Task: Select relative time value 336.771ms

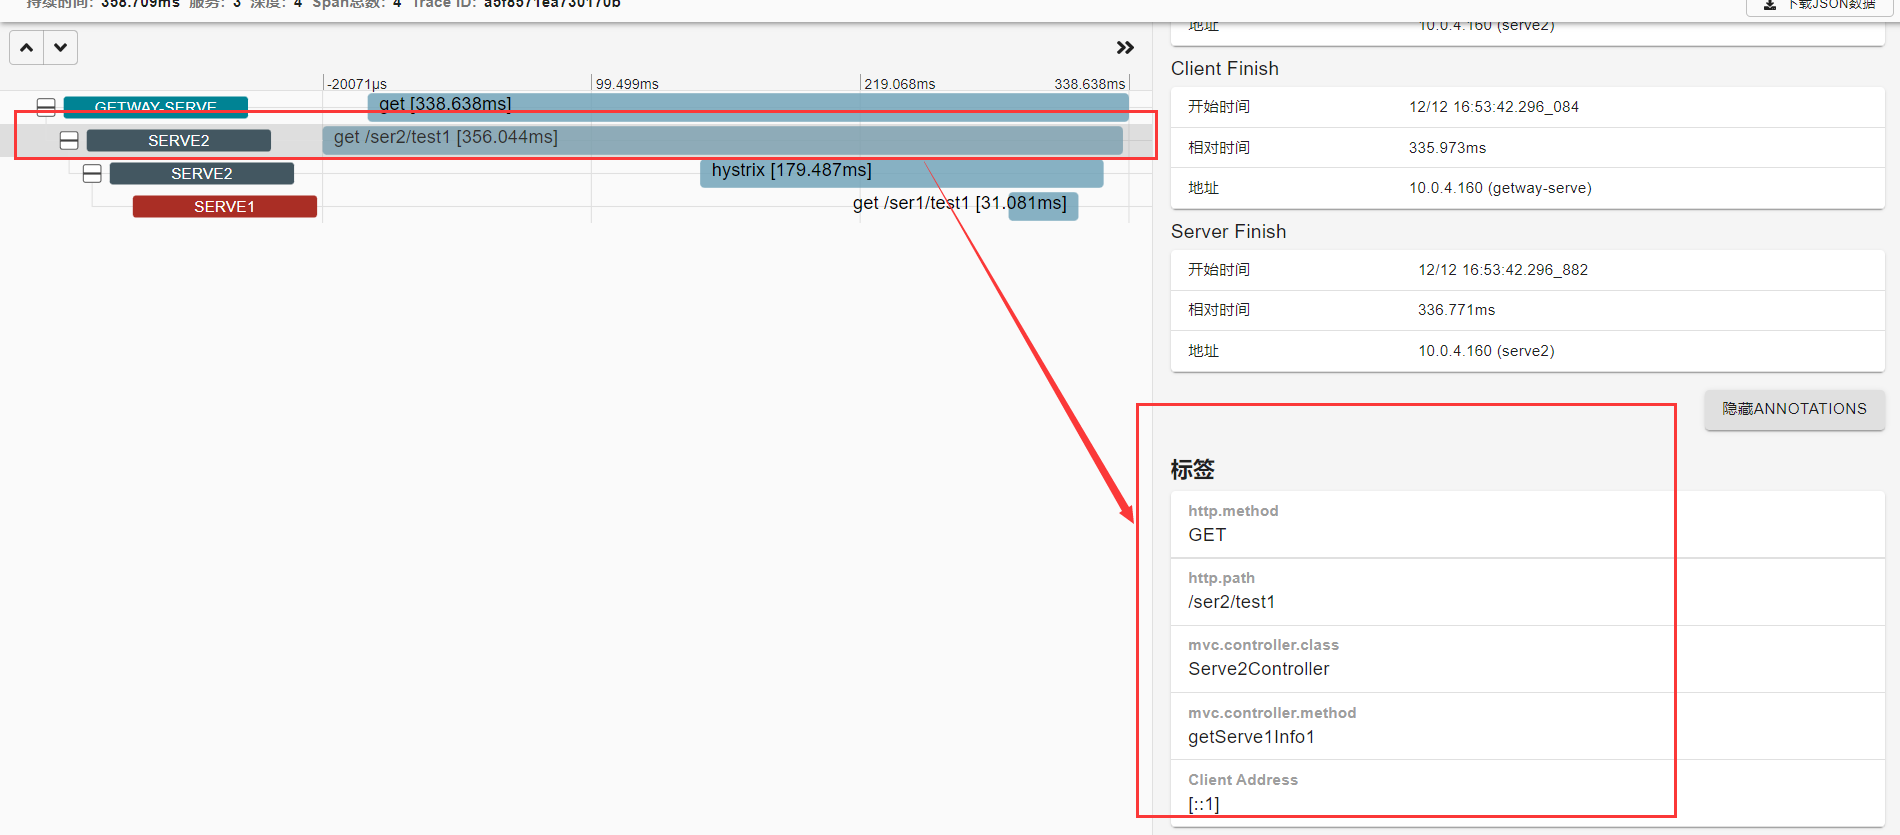Action: pos(1456,310)
